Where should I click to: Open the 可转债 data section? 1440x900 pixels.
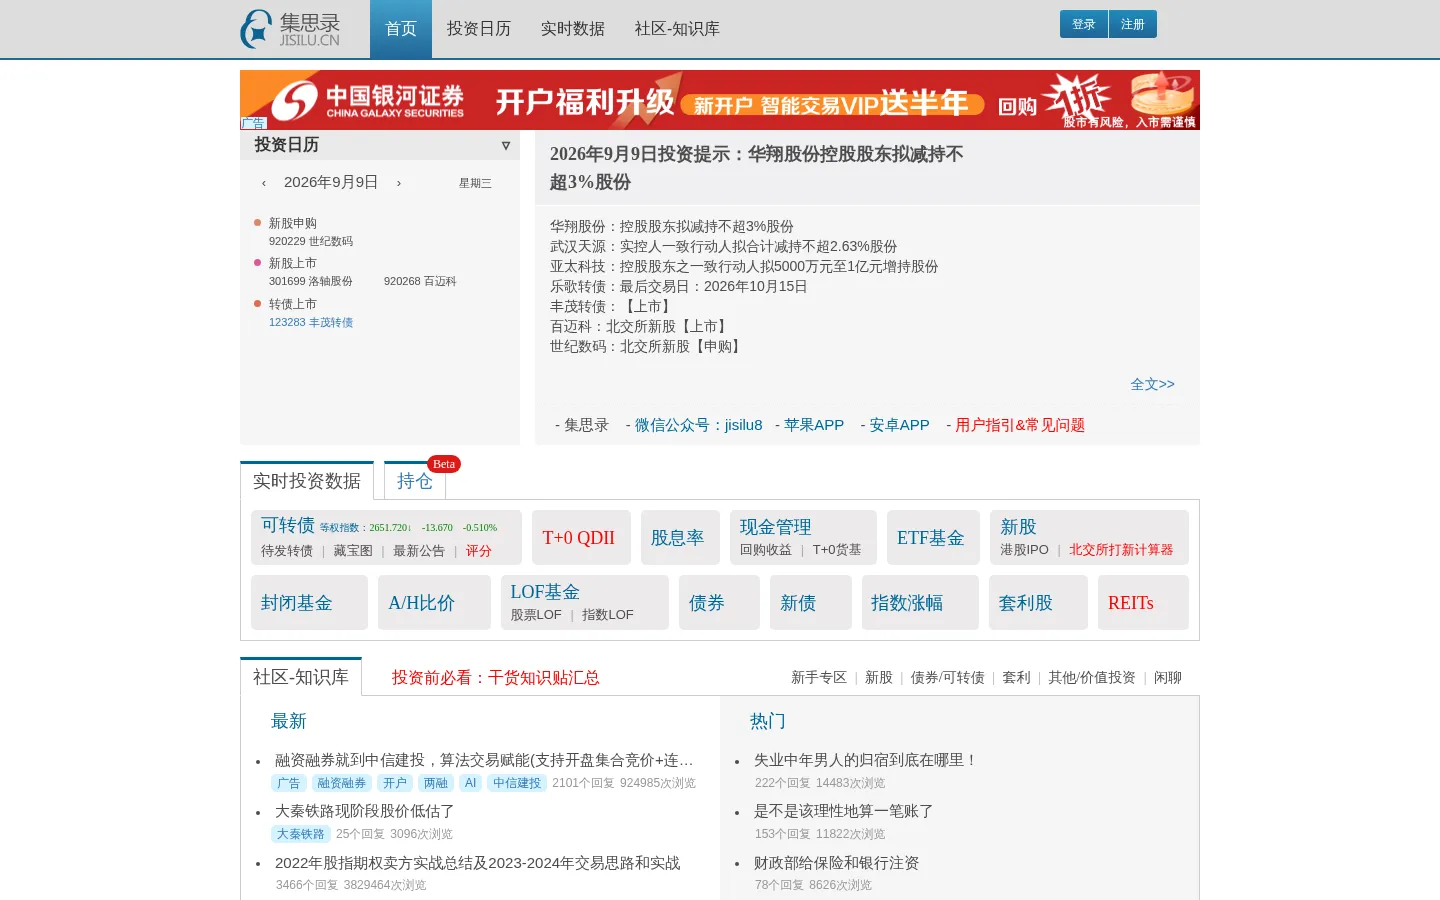tap(288, 525)
